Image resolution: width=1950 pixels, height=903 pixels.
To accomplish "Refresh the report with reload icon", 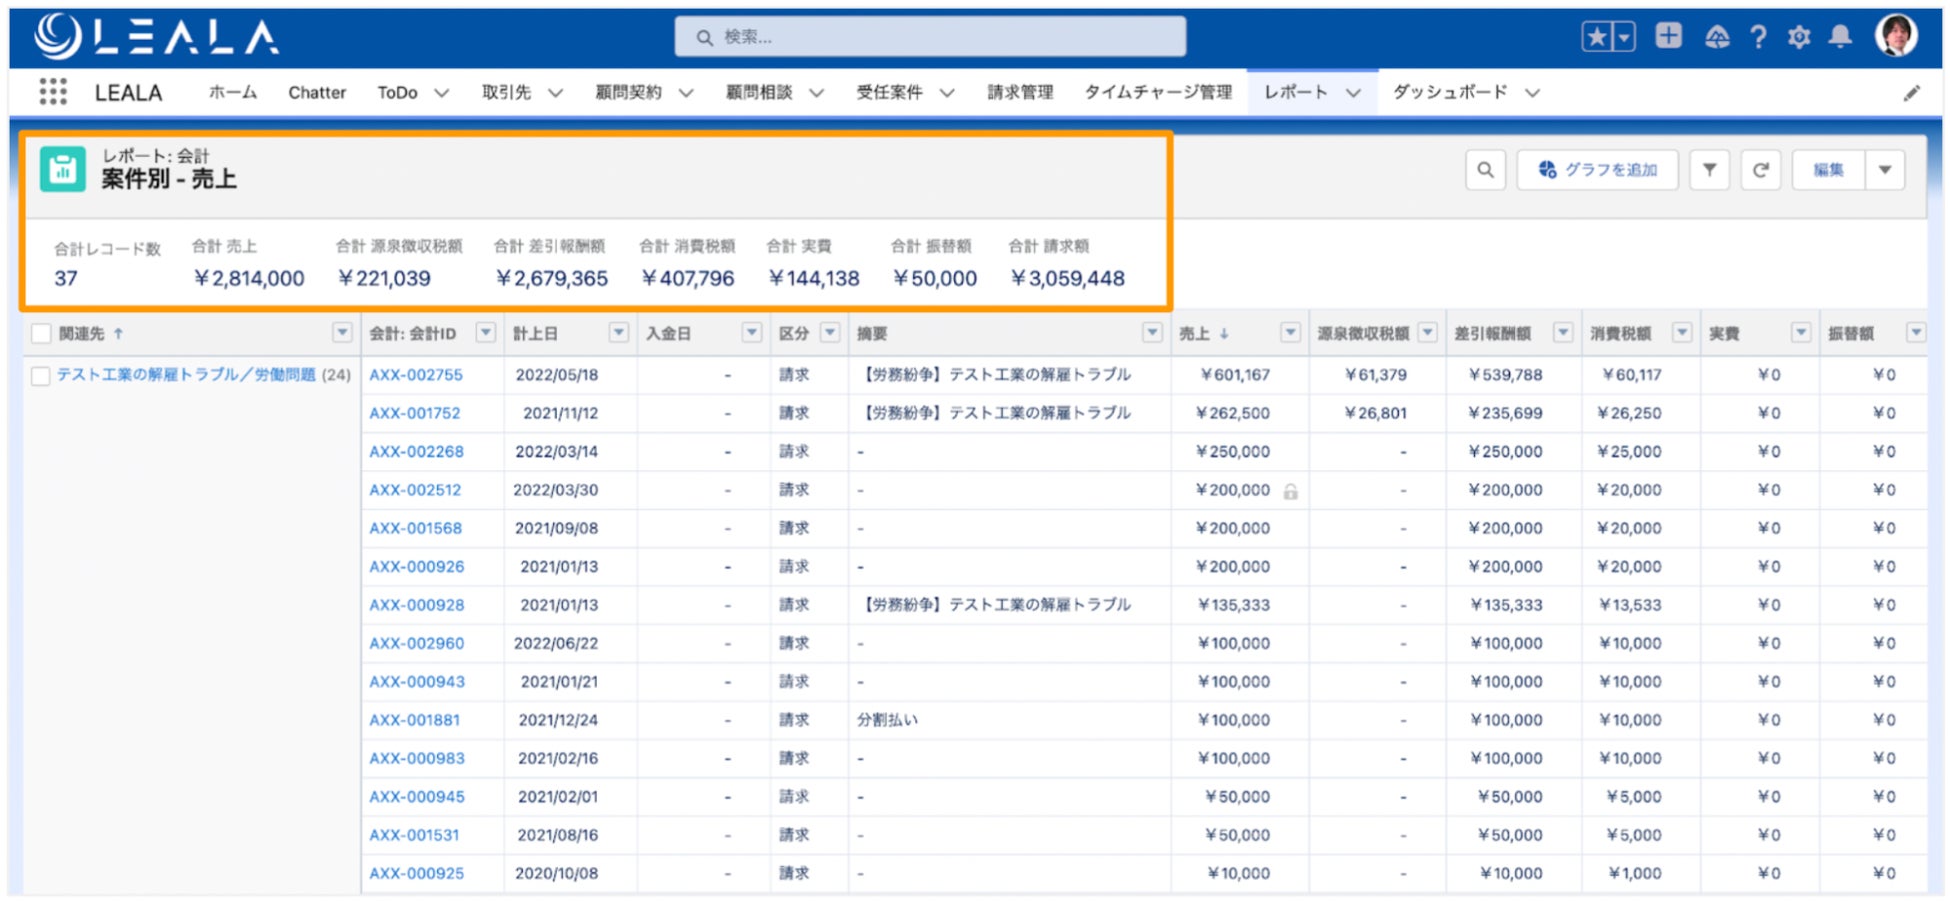I will point(1760,170).
